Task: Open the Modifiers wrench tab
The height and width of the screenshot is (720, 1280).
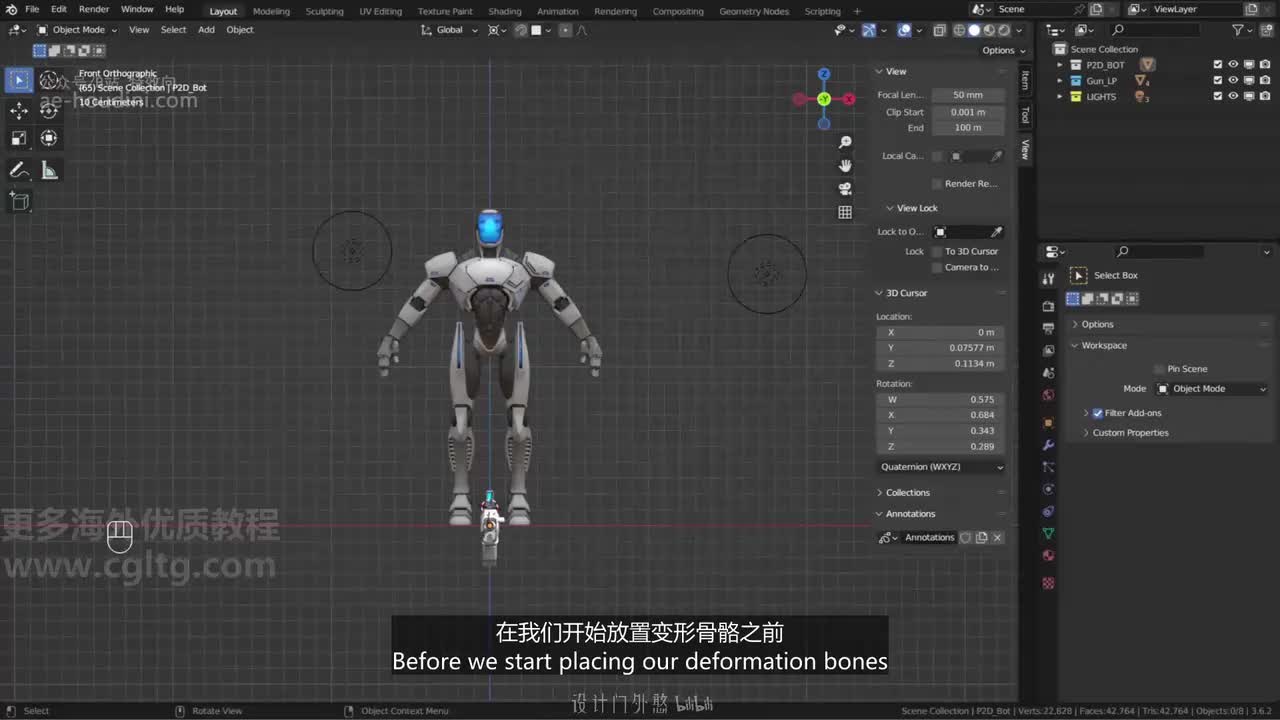Action: tap(1048, 445)
